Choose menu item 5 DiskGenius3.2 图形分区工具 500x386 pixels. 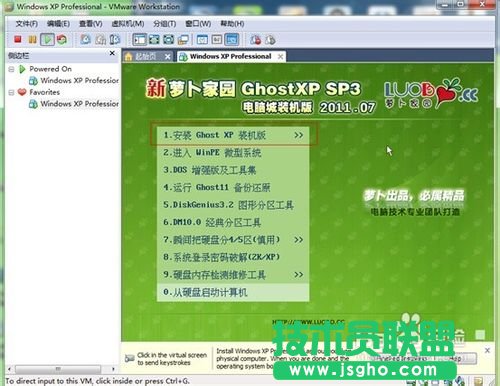click(x=233, y=205)
